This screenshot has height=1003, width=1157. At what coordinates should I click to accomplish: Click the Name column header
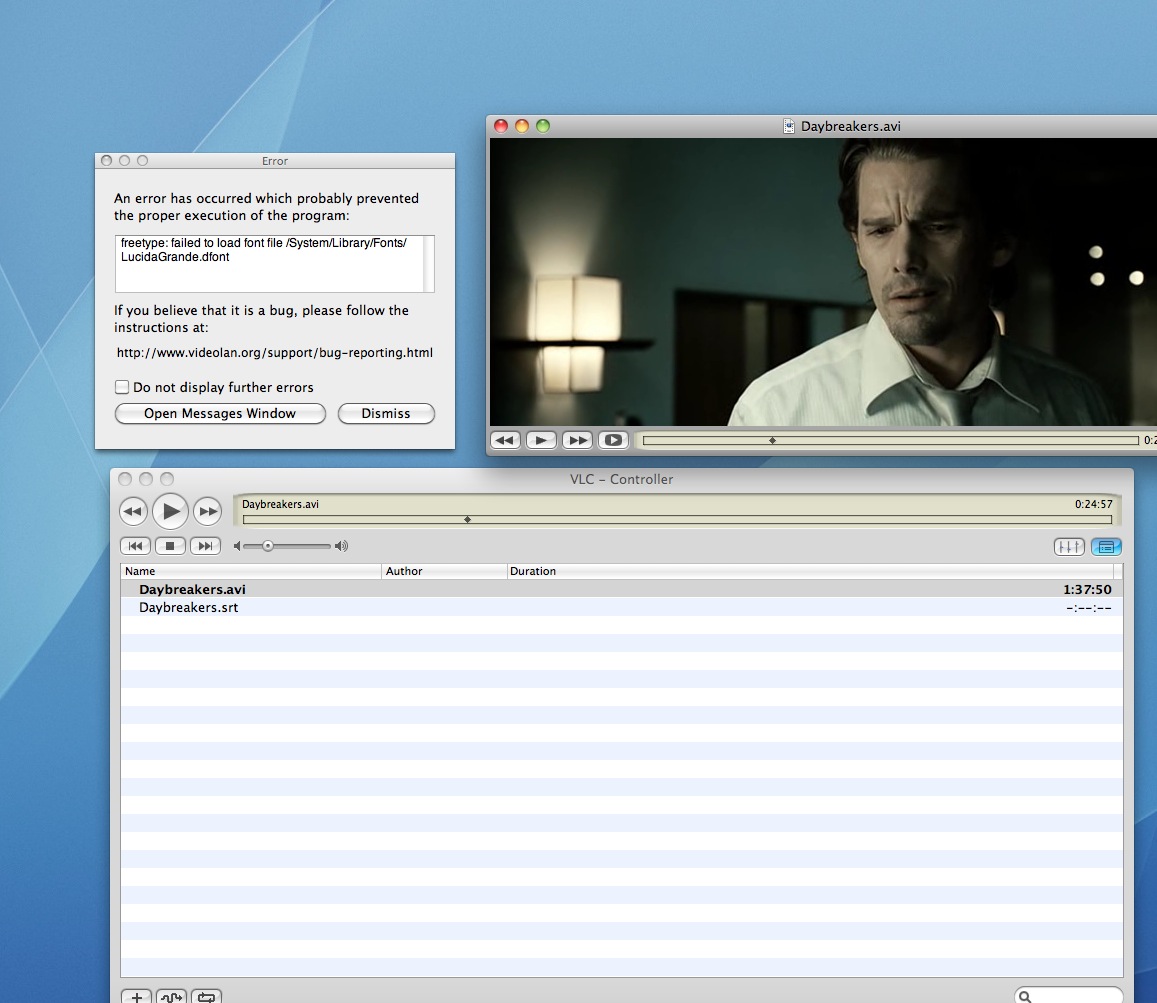251,571
